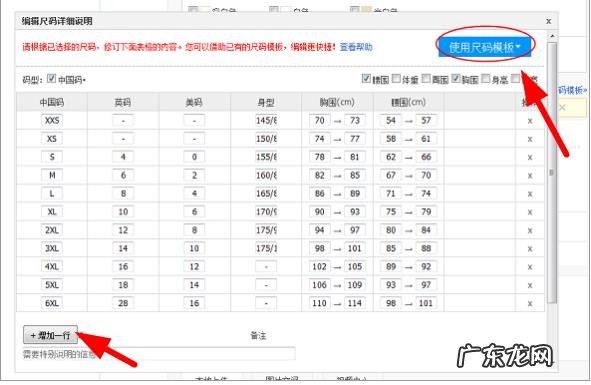The height and width of the screenshot is (385, 591).
Task: Uncheck the 腰围 measurement checkbox
Action: 366,78
